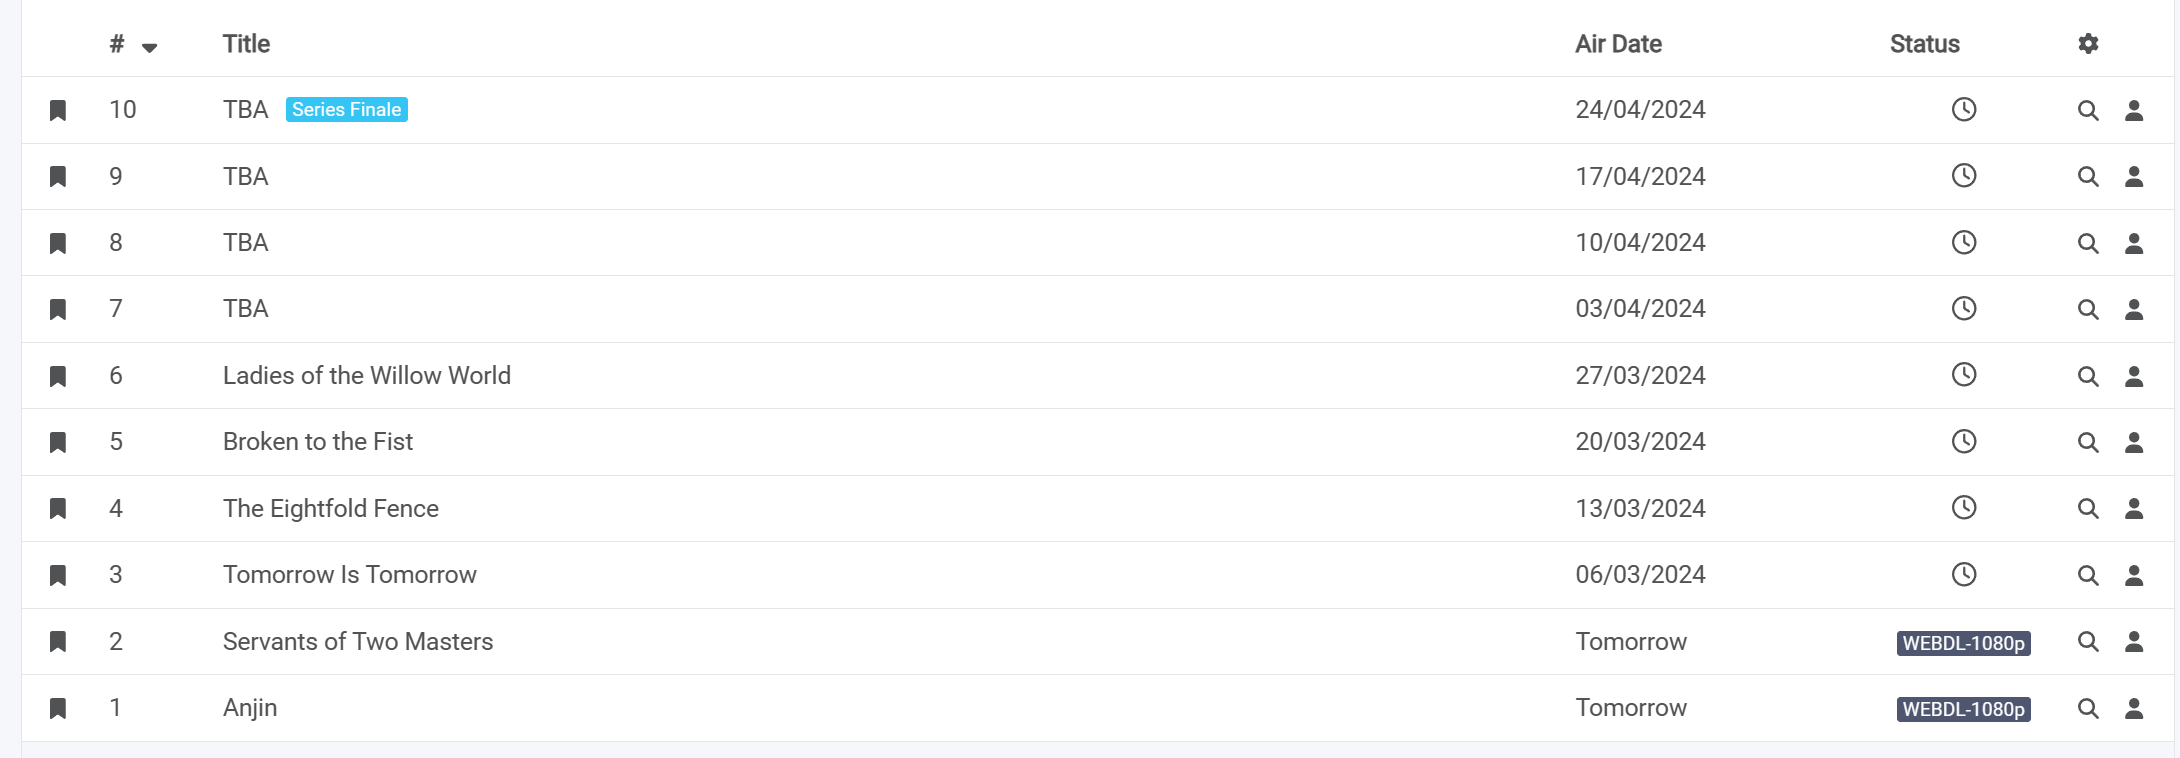The height and width of the screenshot is (758, 2180).
Task: Search for Series Finale episode automatically
Action: (x=2088, y=110)
